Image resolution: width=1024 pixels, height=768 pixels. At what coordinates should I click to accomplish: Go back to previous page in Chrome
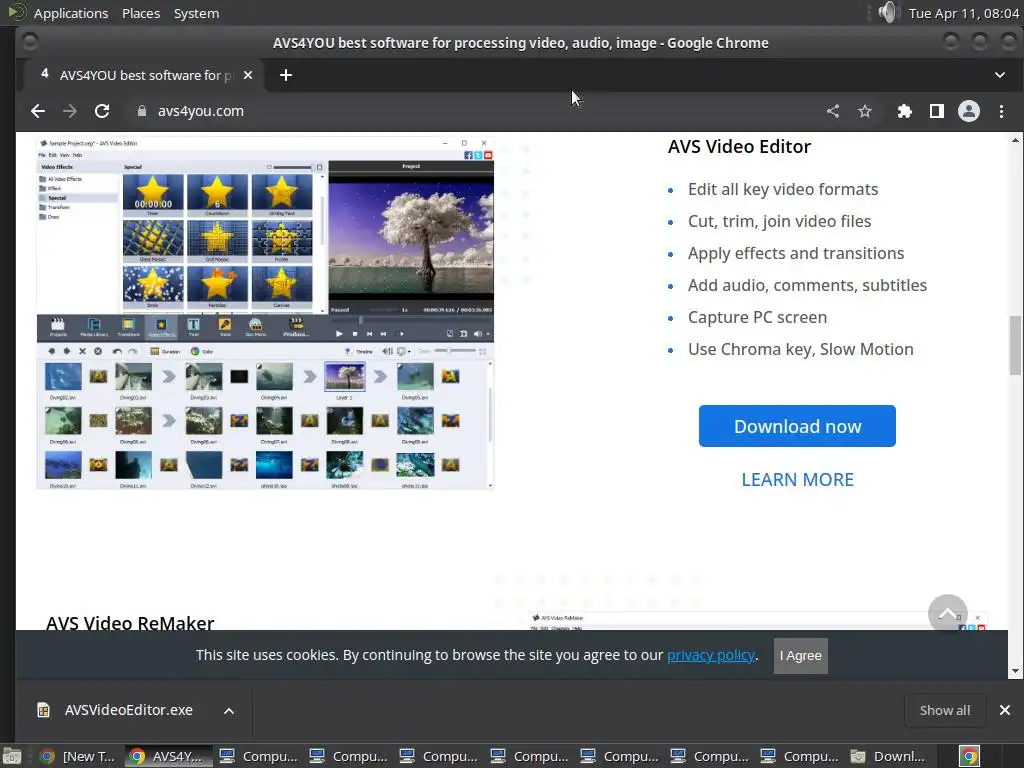click(38, 111)
